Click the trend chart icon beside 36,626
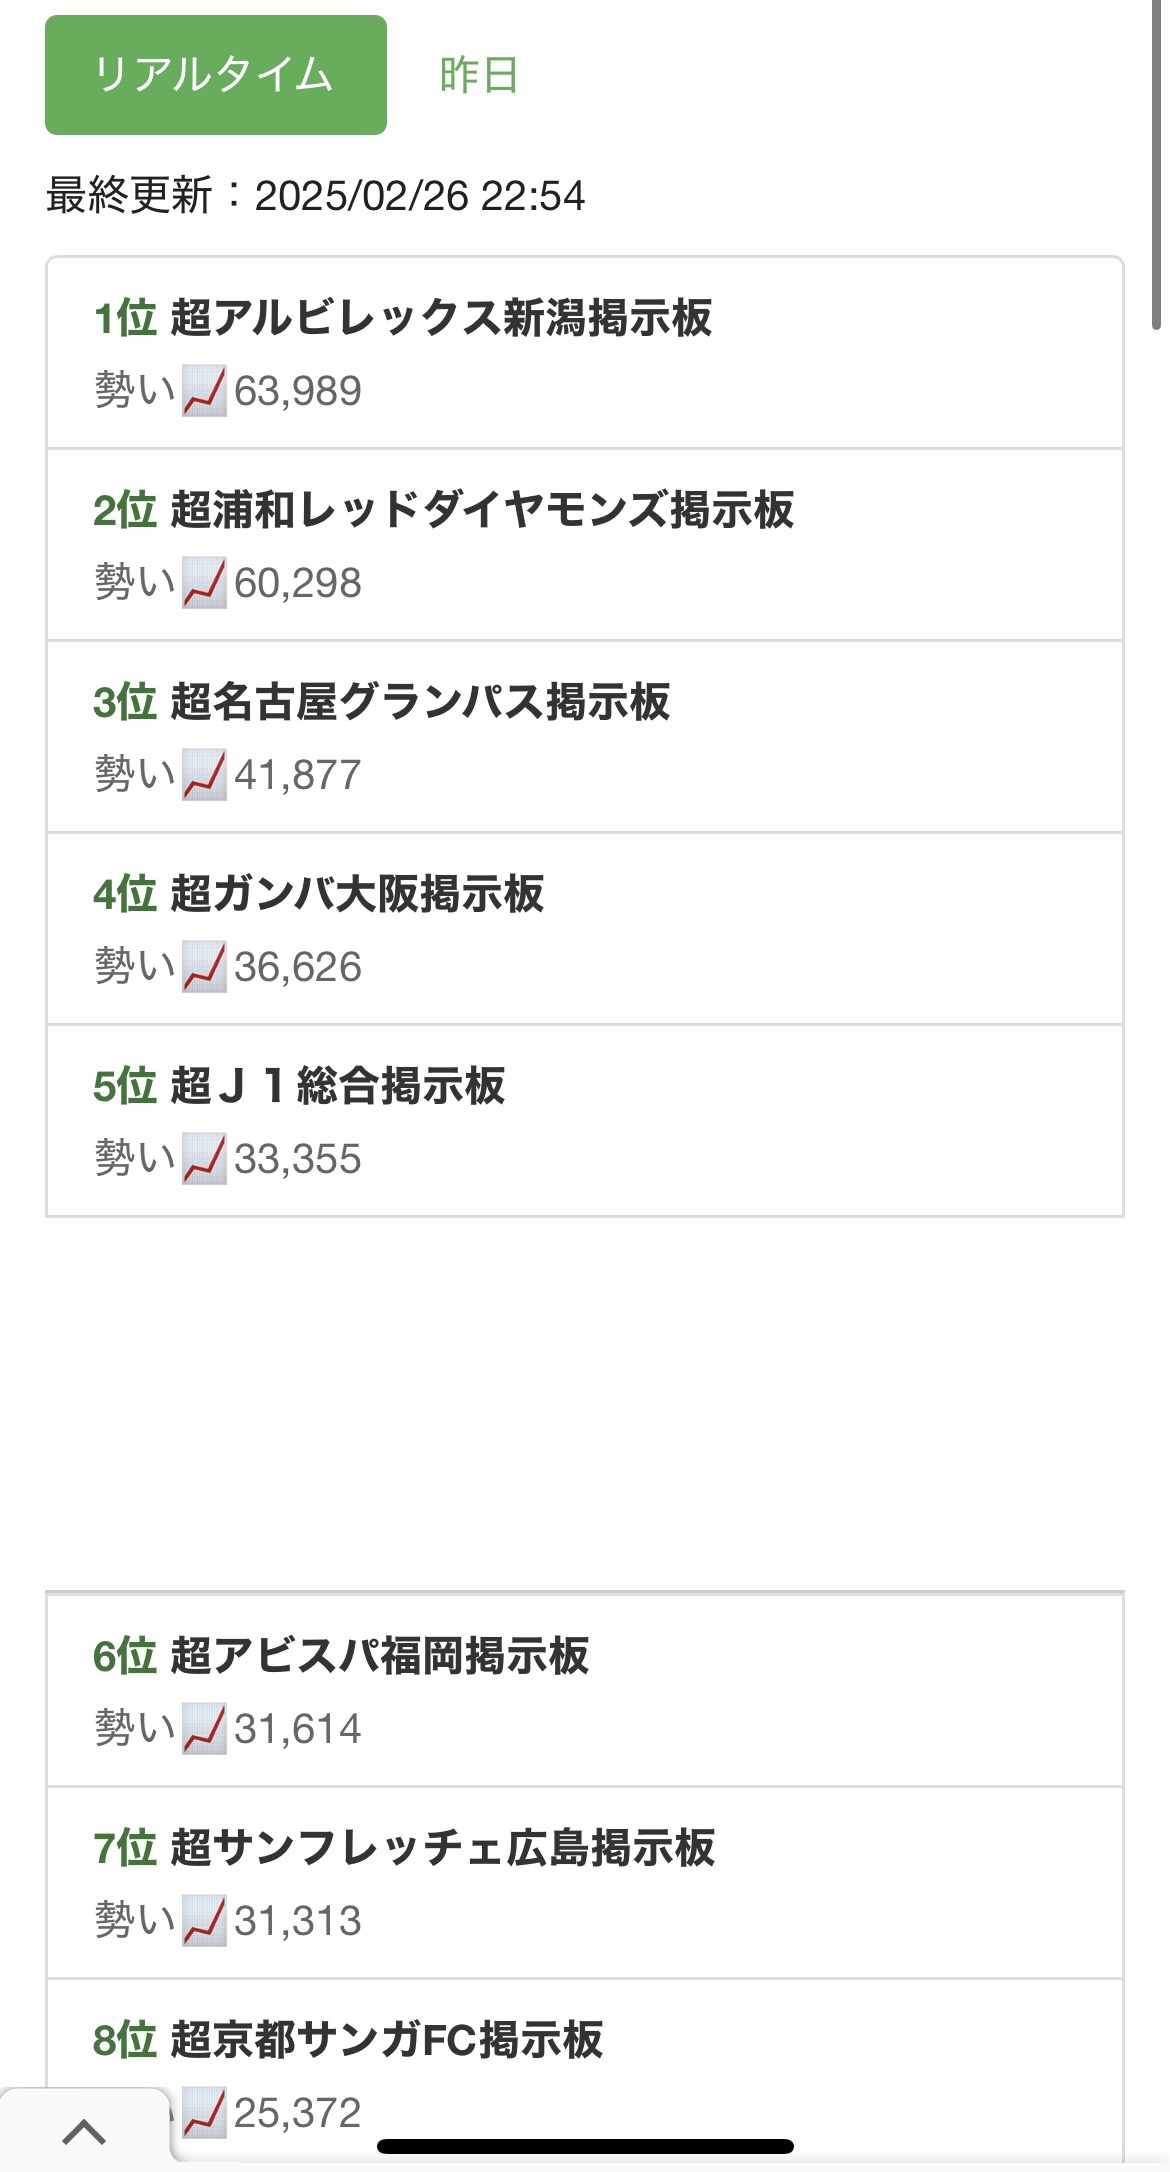1170x2172 pixels. click(204, 967)
